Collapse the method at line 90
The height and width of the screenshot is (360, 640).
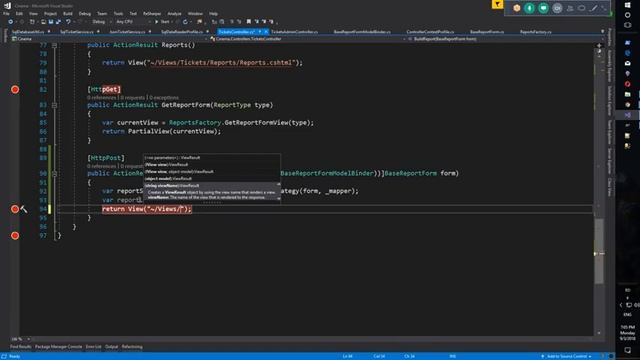click(x=54, y=173)
